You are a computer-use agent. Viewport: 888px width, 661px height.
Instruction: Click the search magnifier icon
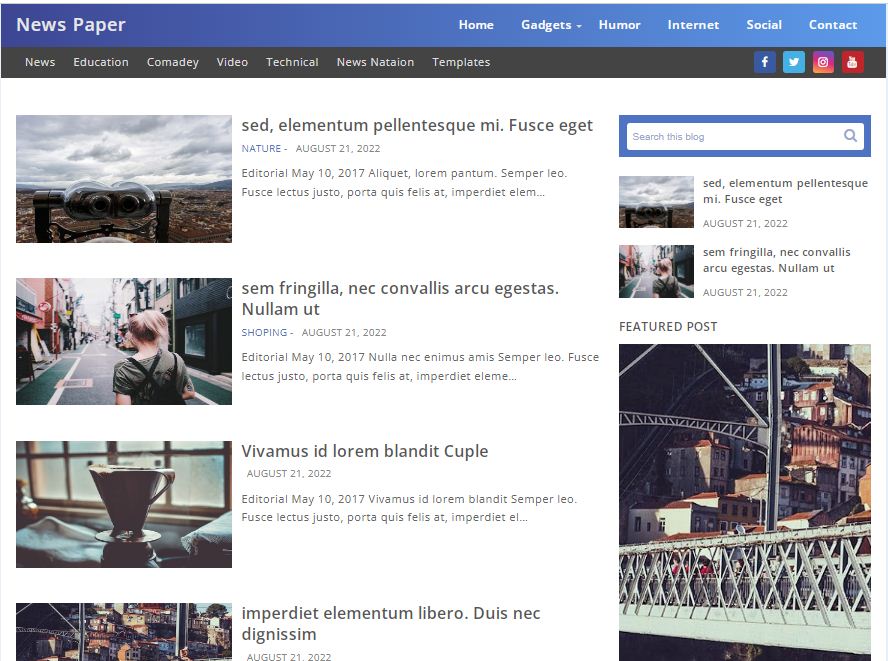pos(850,136)
